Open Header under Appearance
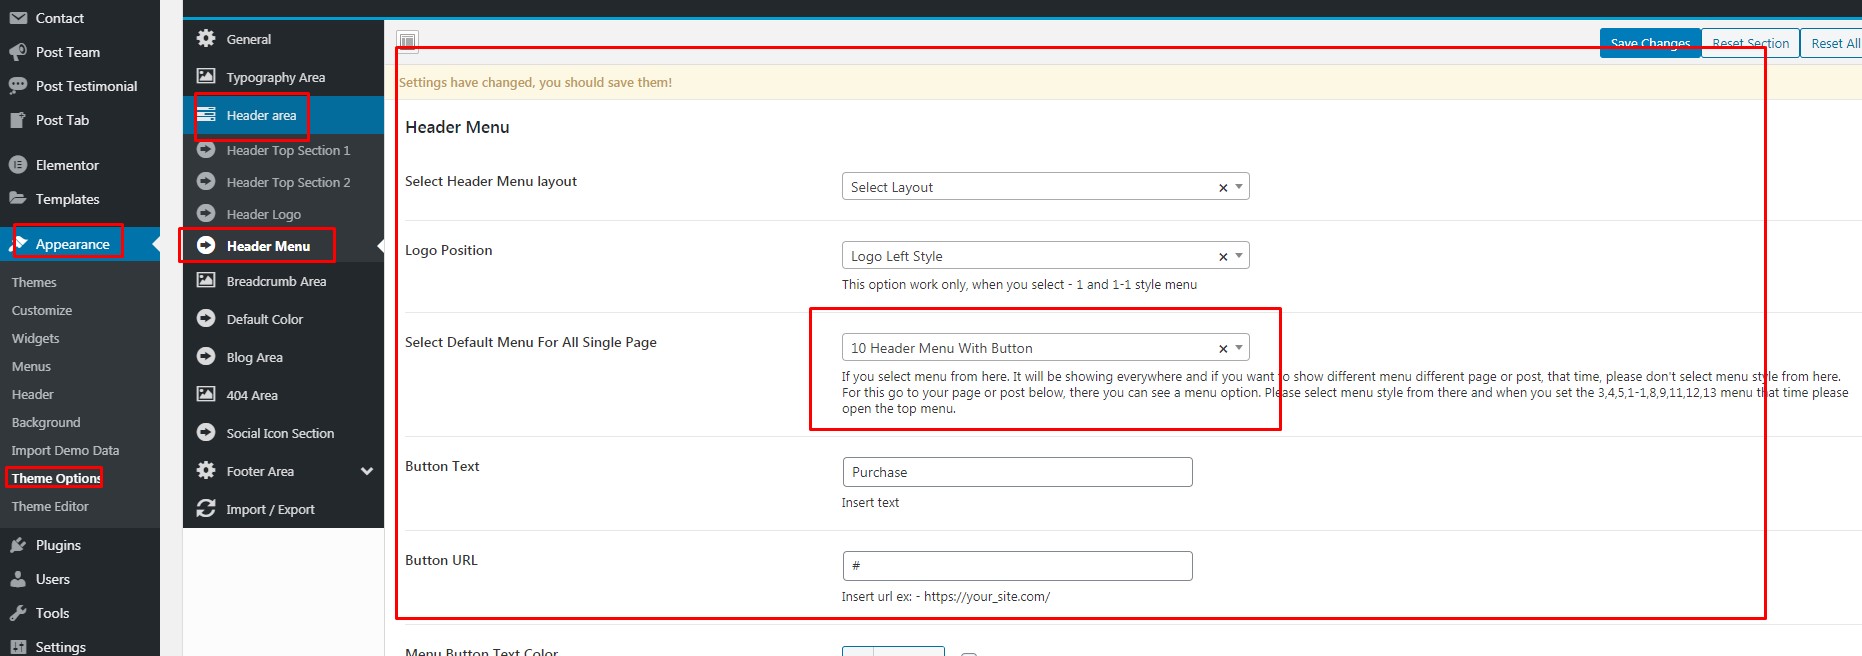 (x=33, y=395)
